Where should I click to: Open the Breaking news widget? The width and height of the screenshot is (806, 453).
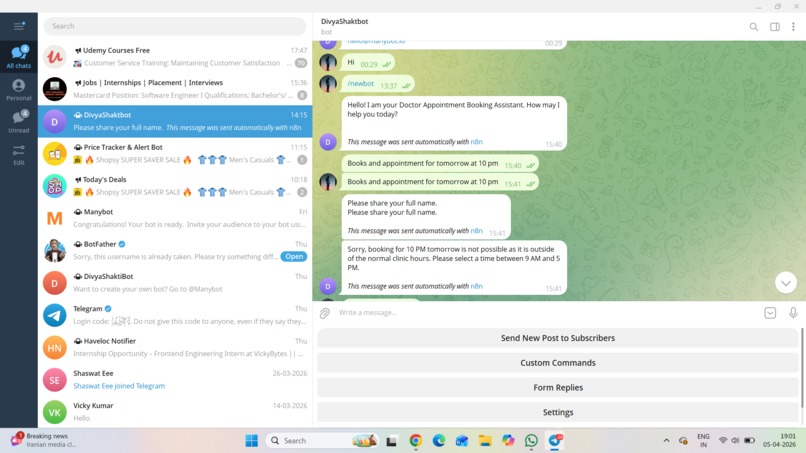(x=45, y=440)
